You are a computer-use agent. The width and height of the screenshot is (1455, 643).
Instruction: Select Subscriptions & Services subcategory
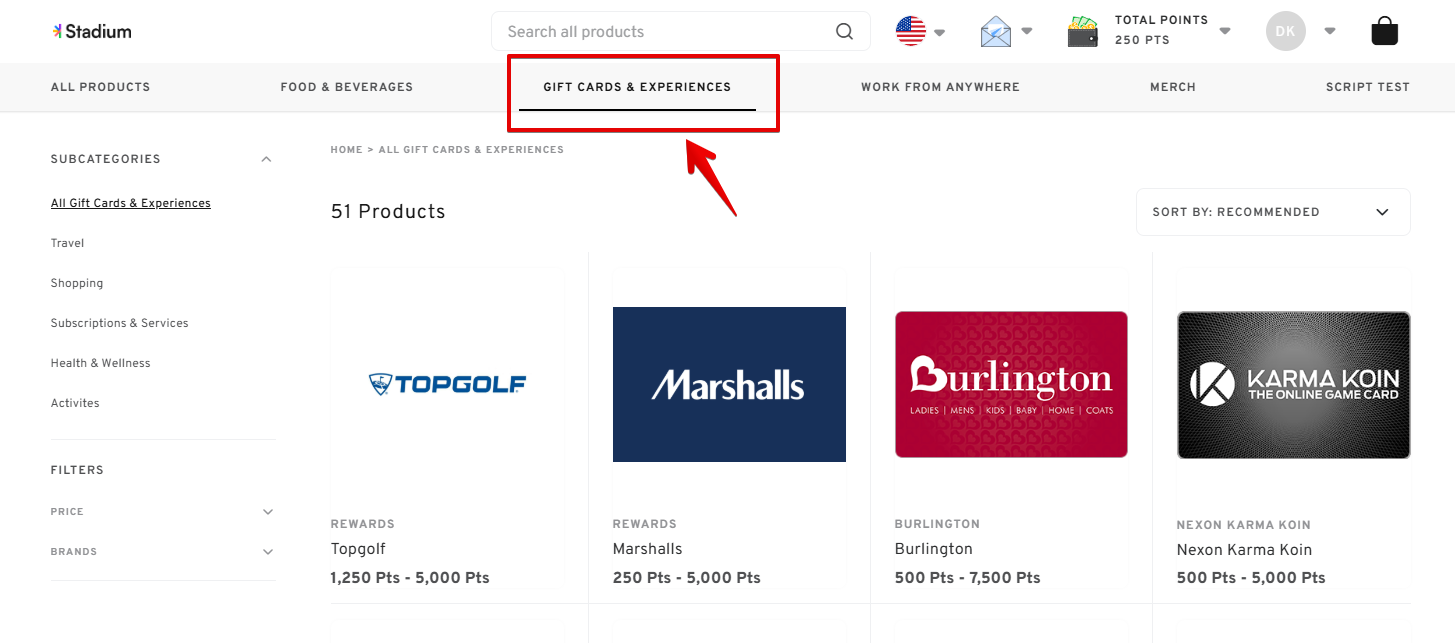pyautogui.click(x=120, y=323)
